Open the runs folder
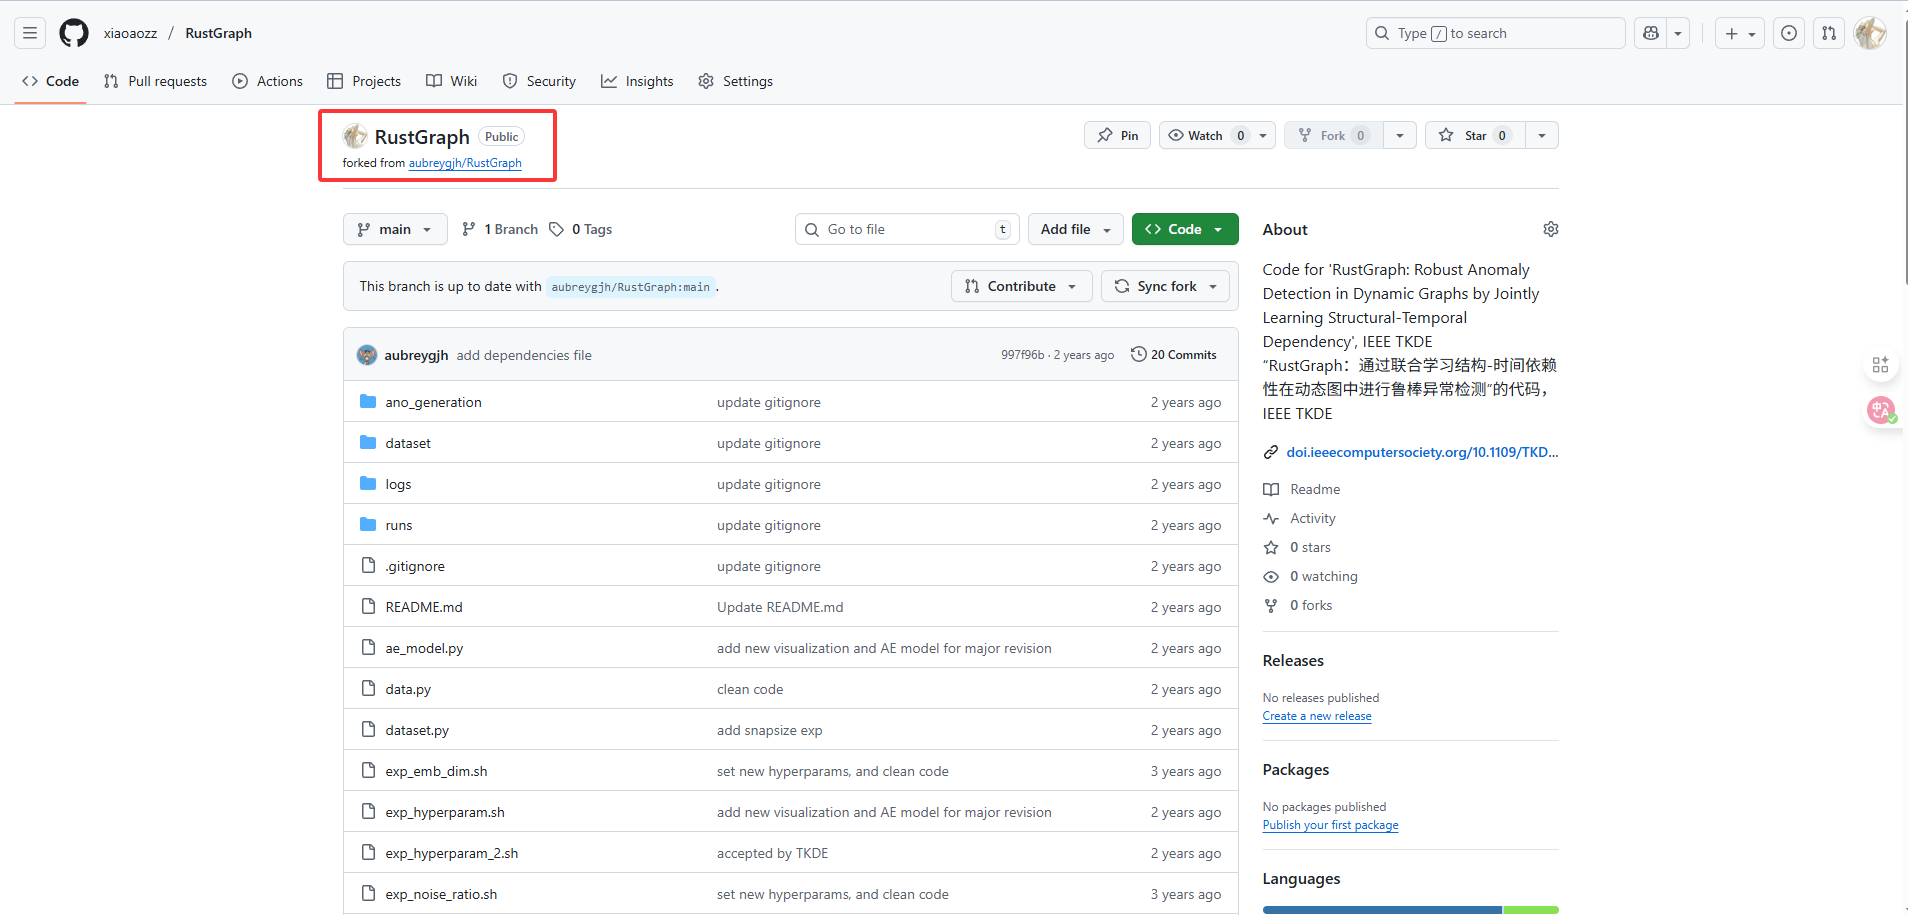This screenshot has width=1908, height=915. (399, 525)
